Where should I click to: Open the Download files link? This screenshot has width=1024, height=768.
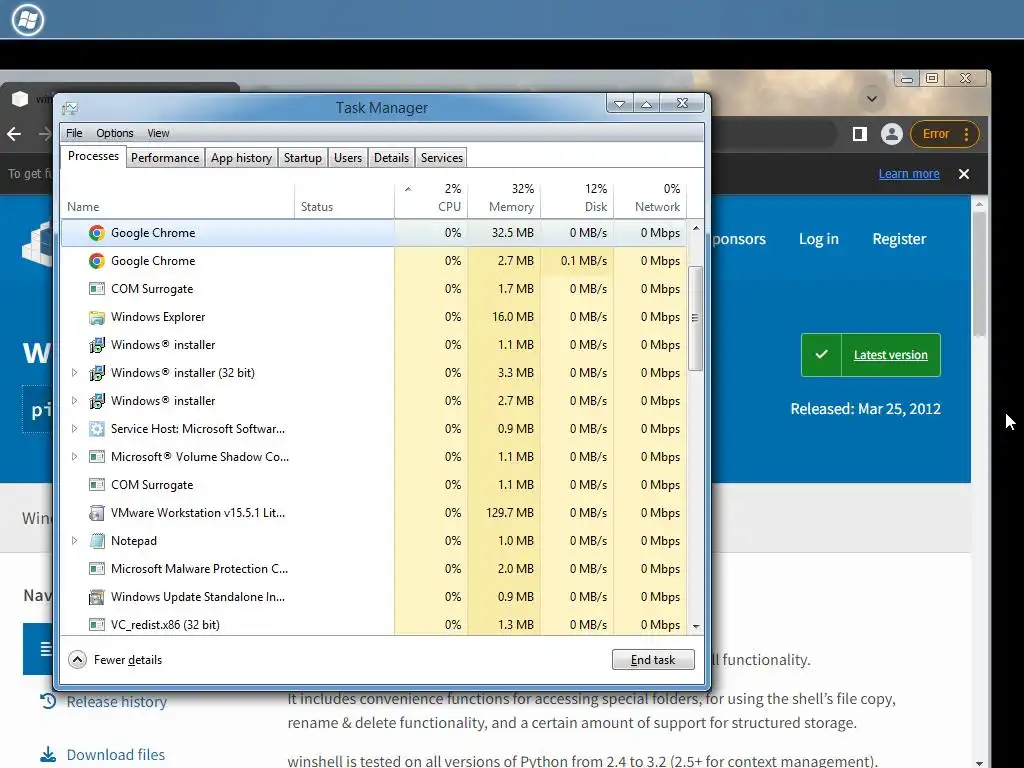tap(116, 755)
